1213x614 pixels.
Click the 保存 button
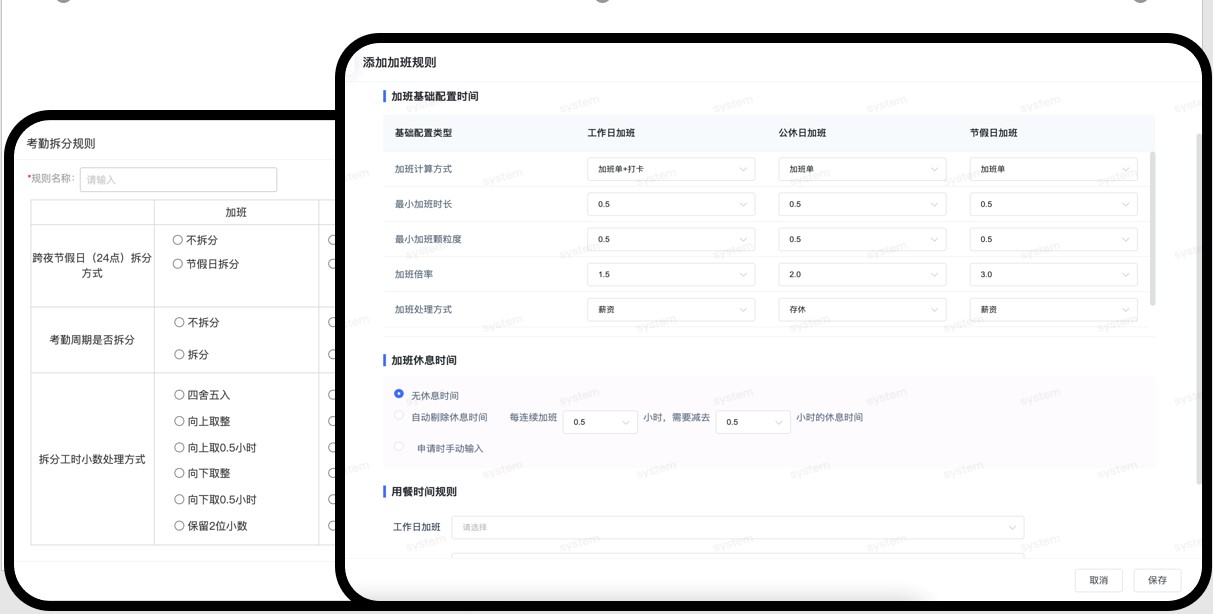[1157, 580]
